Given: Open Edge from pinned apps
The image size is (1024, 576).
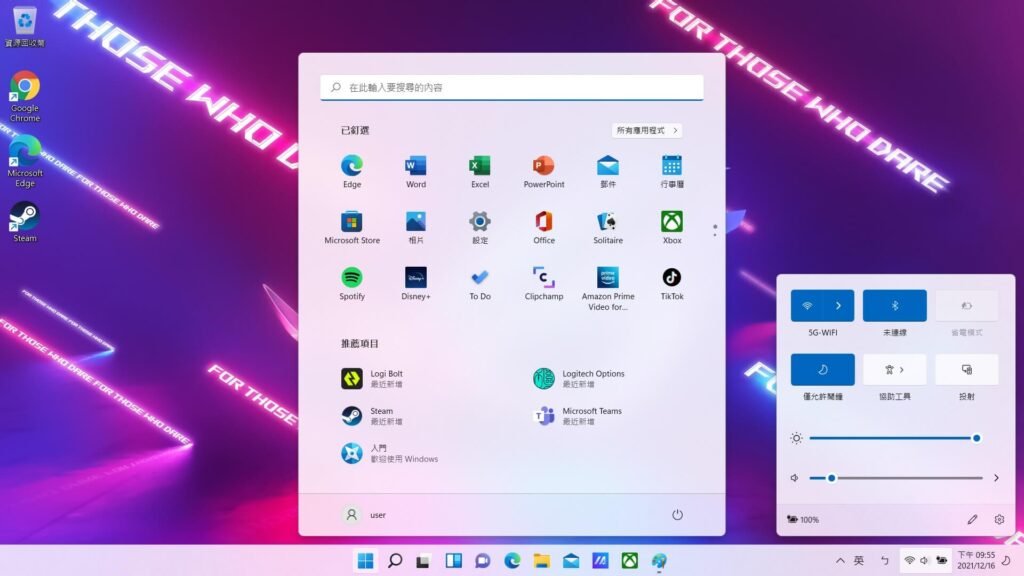Looking at the screenshot, I should point(351,172).
